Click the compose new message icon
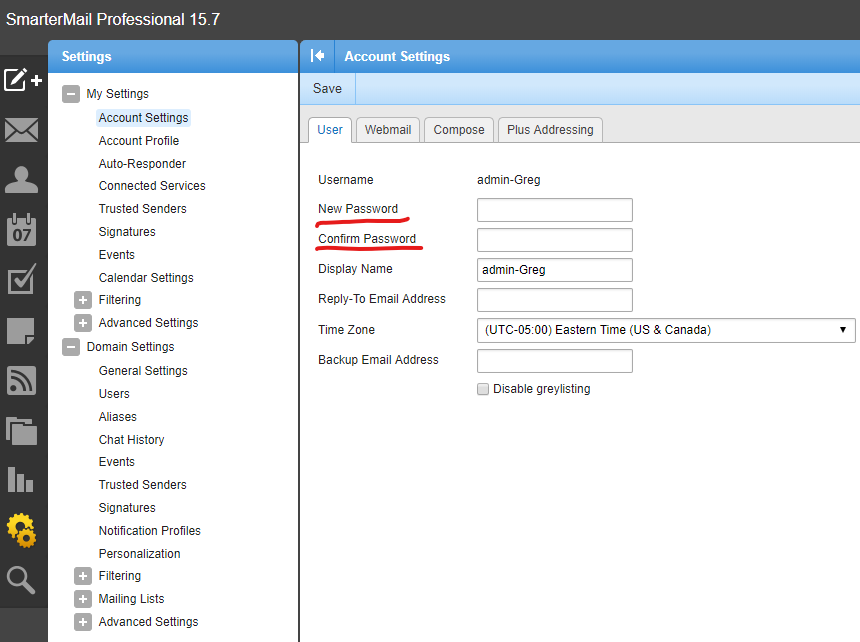 [x=22, y=80]
